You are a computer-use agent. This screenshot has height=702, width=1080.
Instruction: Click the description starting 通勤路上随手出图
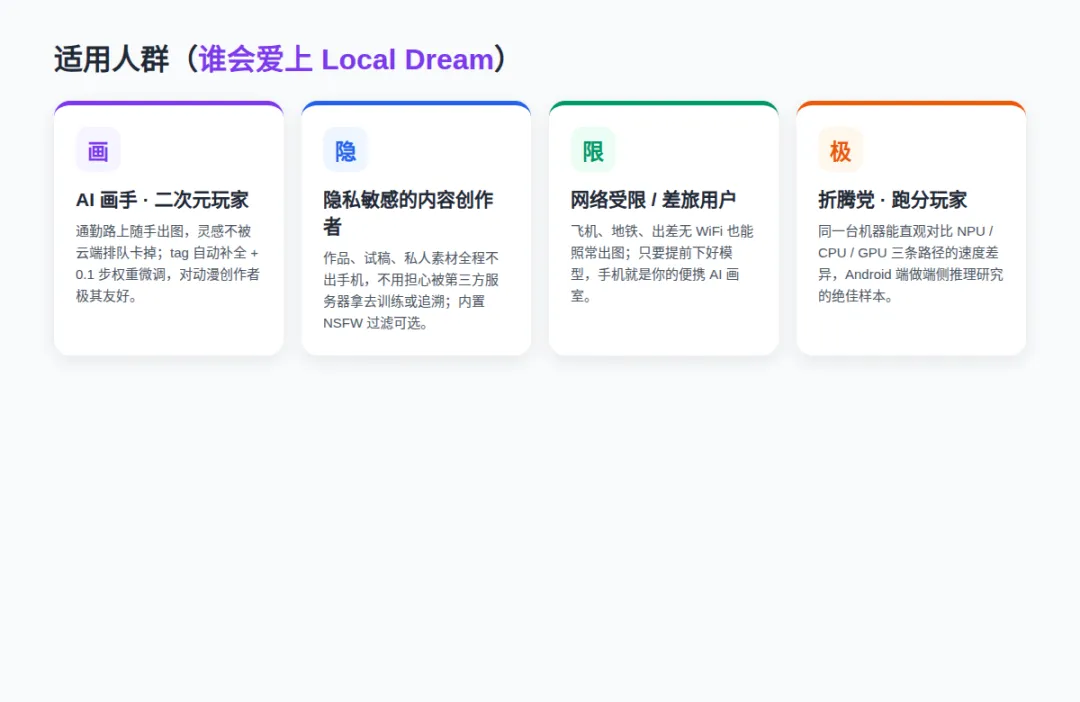[168, 263]
